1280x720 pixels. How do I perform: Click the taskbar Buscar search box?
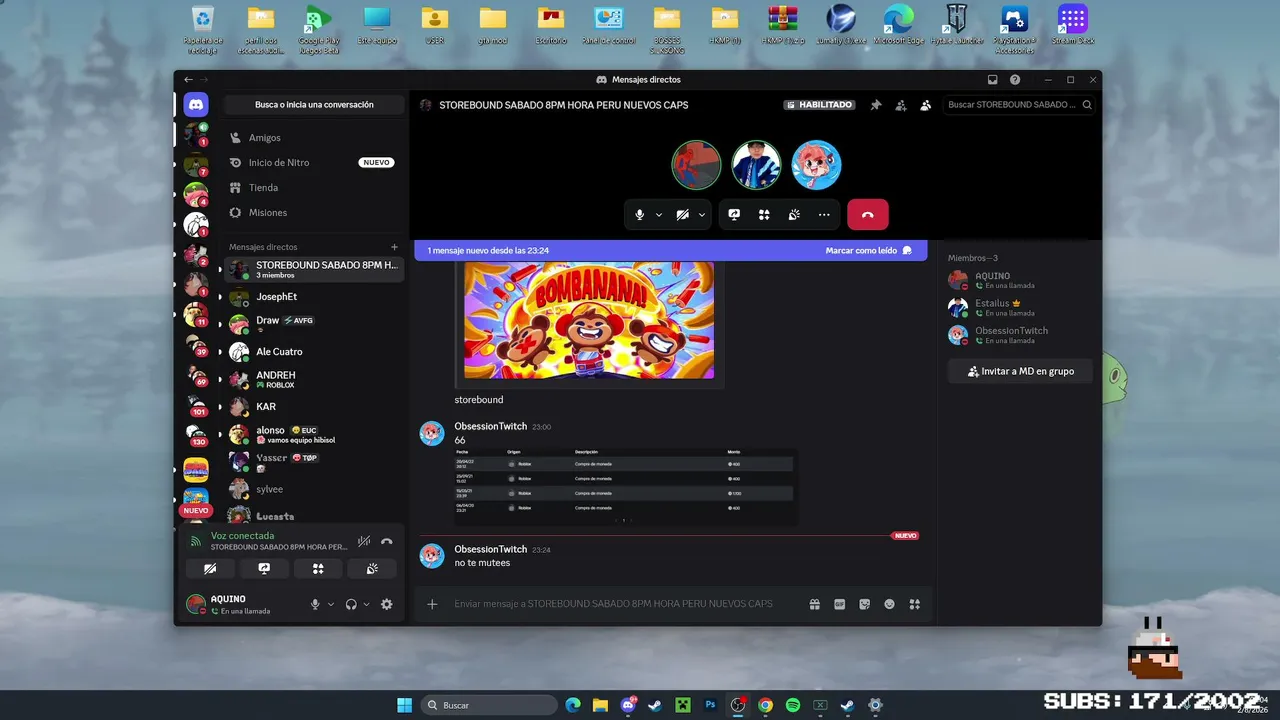tap(489, 705)
